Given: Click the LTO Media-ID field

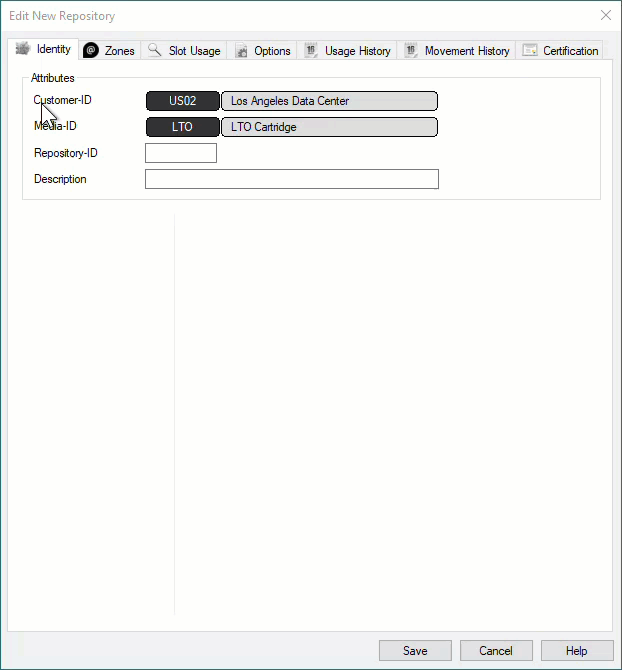Looking at the screenshot, I should pyautogui.click(x=182, y=127).
